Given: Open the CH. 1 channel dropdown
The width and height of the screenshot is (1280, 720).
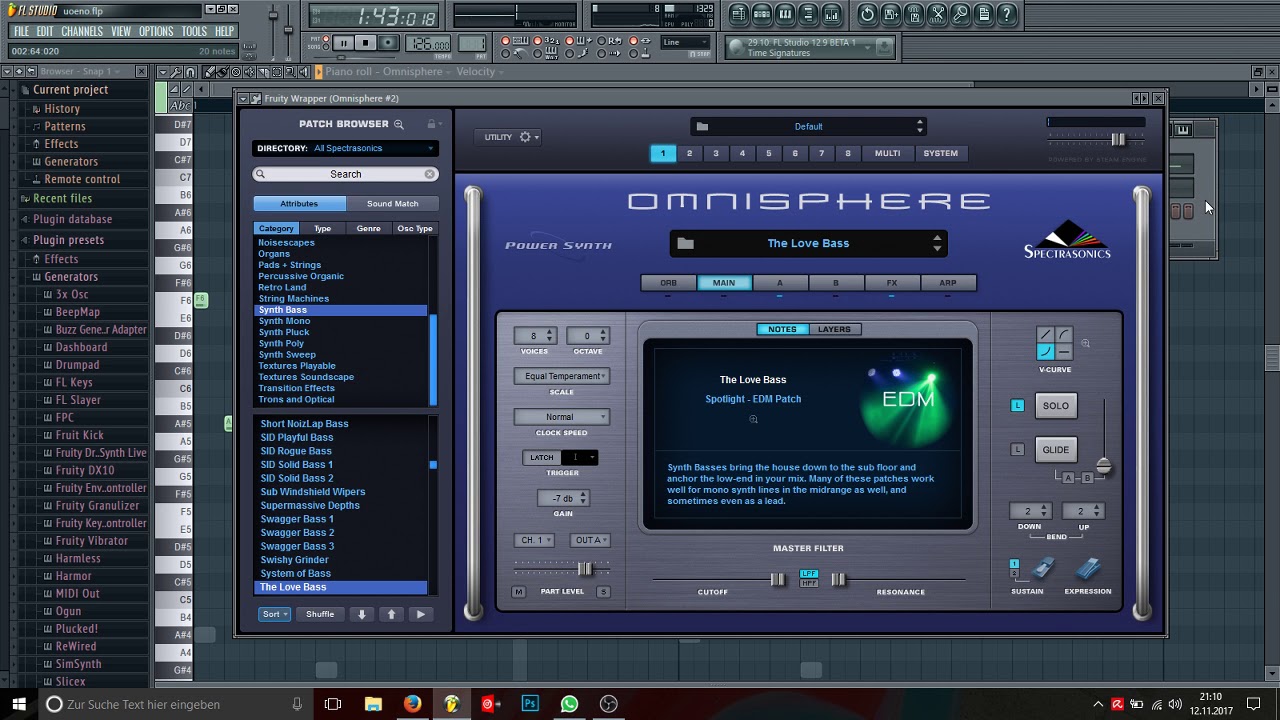Looking at the screenshot, I should click(534, 540).
